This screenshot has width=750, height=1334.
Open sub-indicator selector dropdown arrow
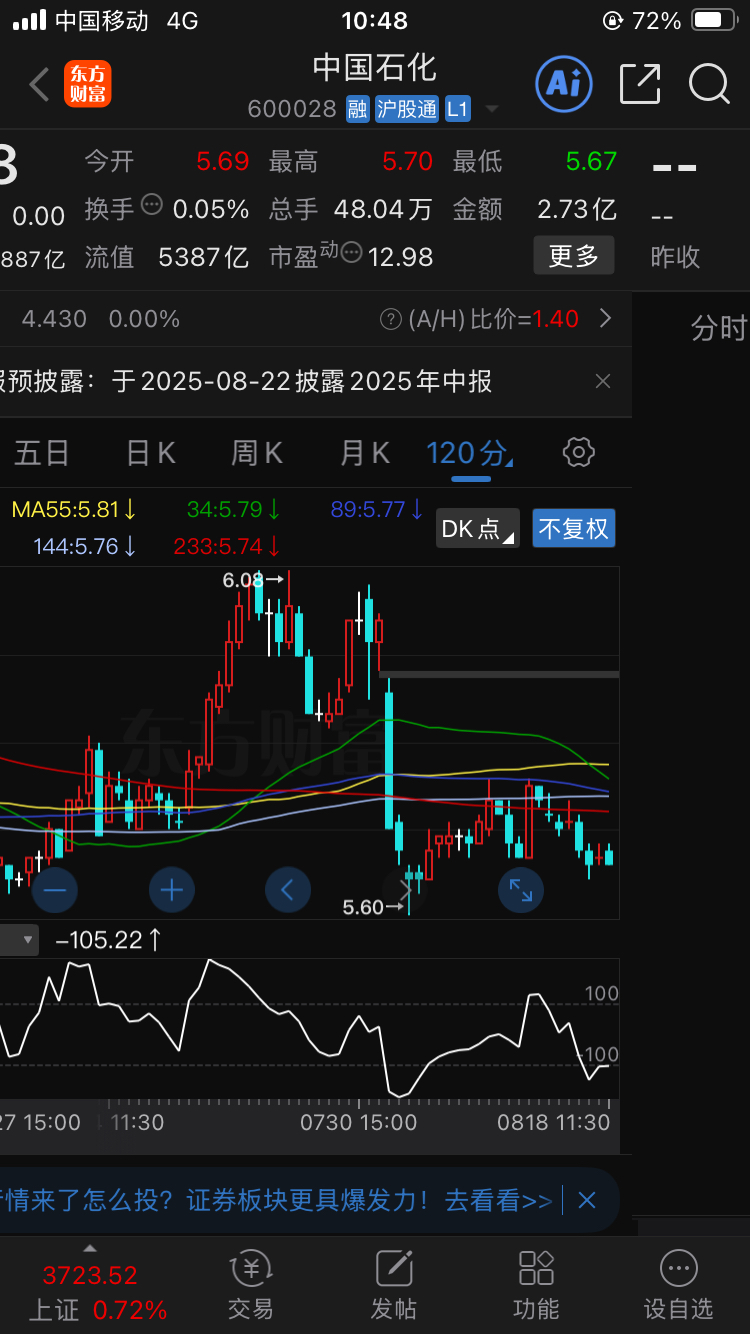click(x=28, y=940)
